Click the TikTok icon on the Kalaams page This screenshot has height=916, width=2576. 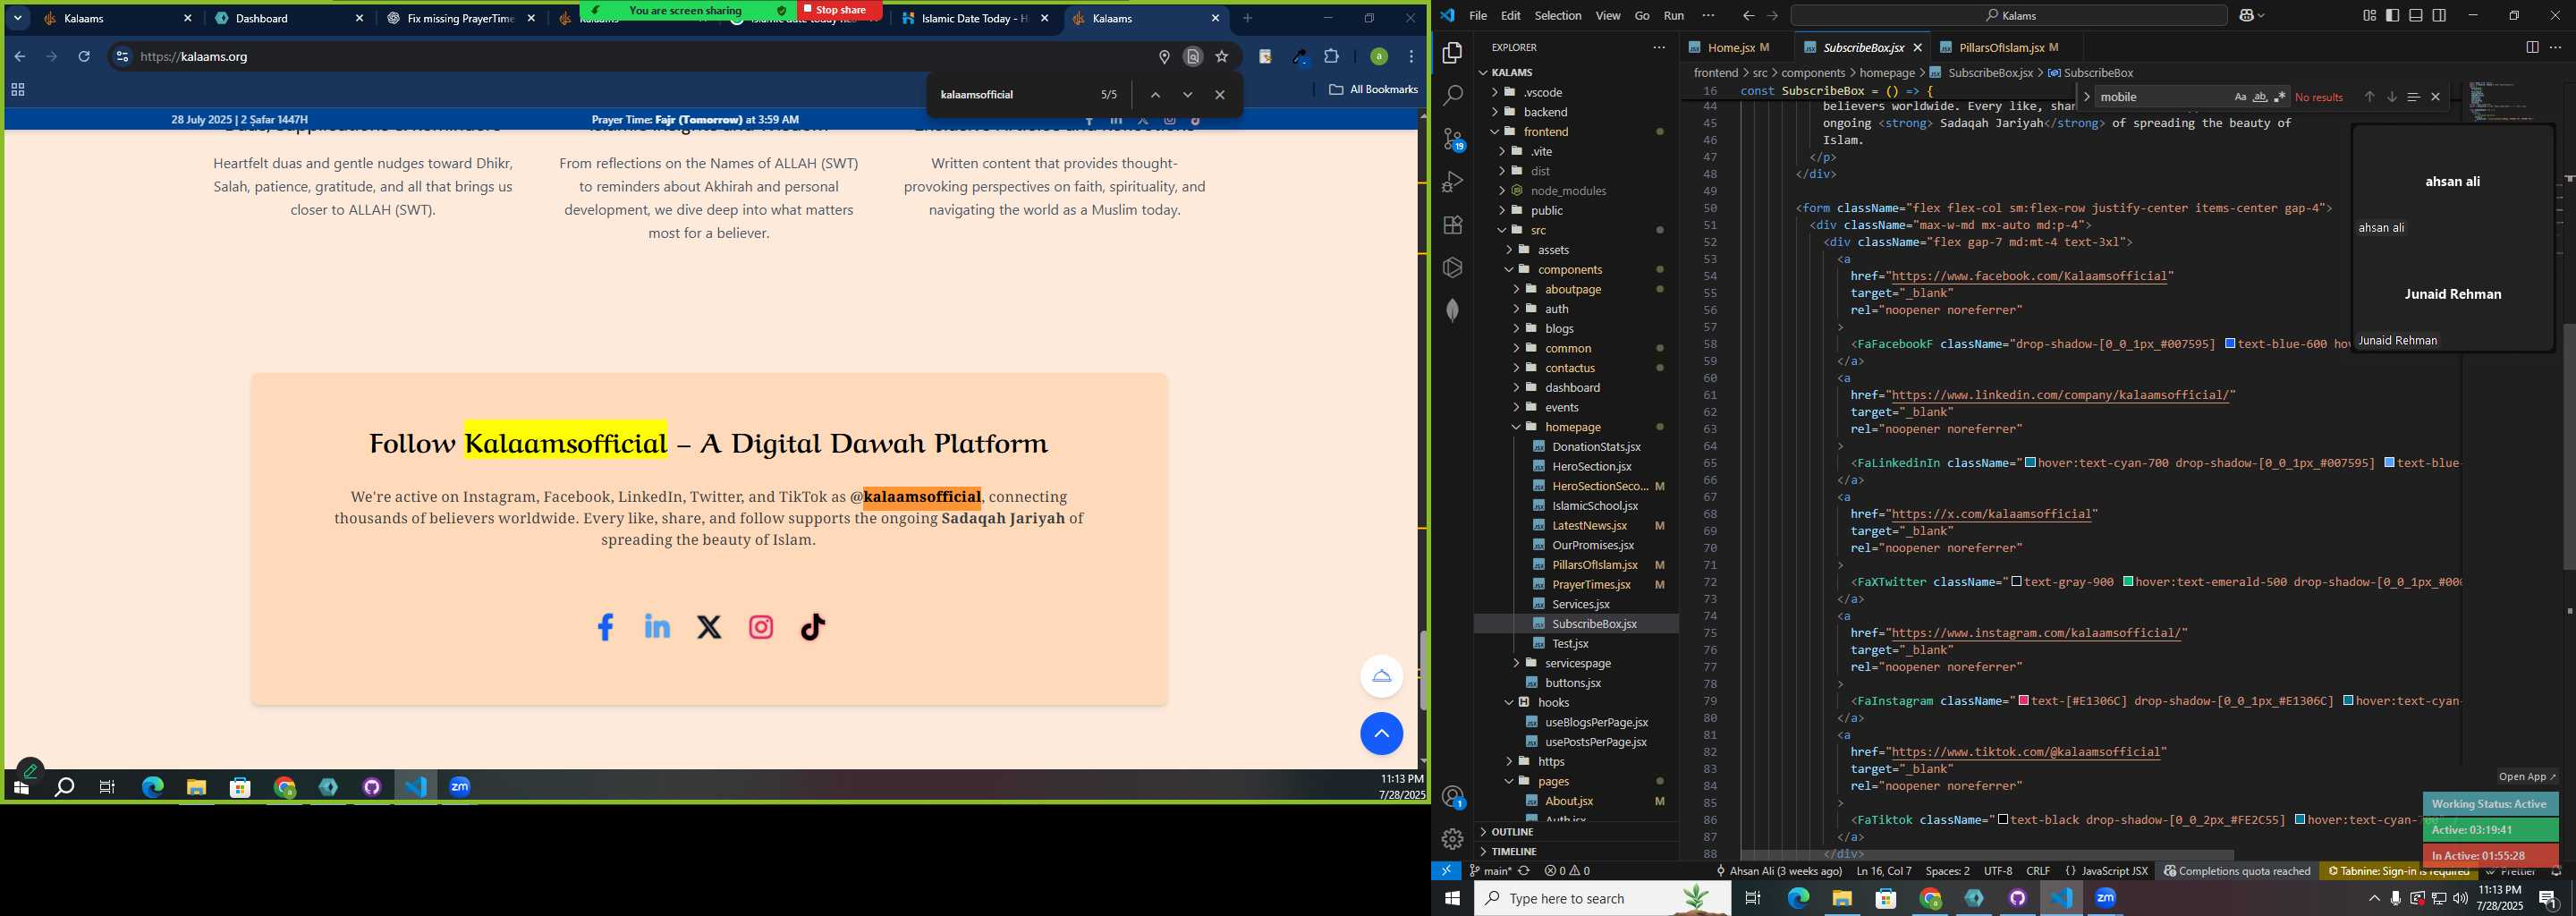813,627
